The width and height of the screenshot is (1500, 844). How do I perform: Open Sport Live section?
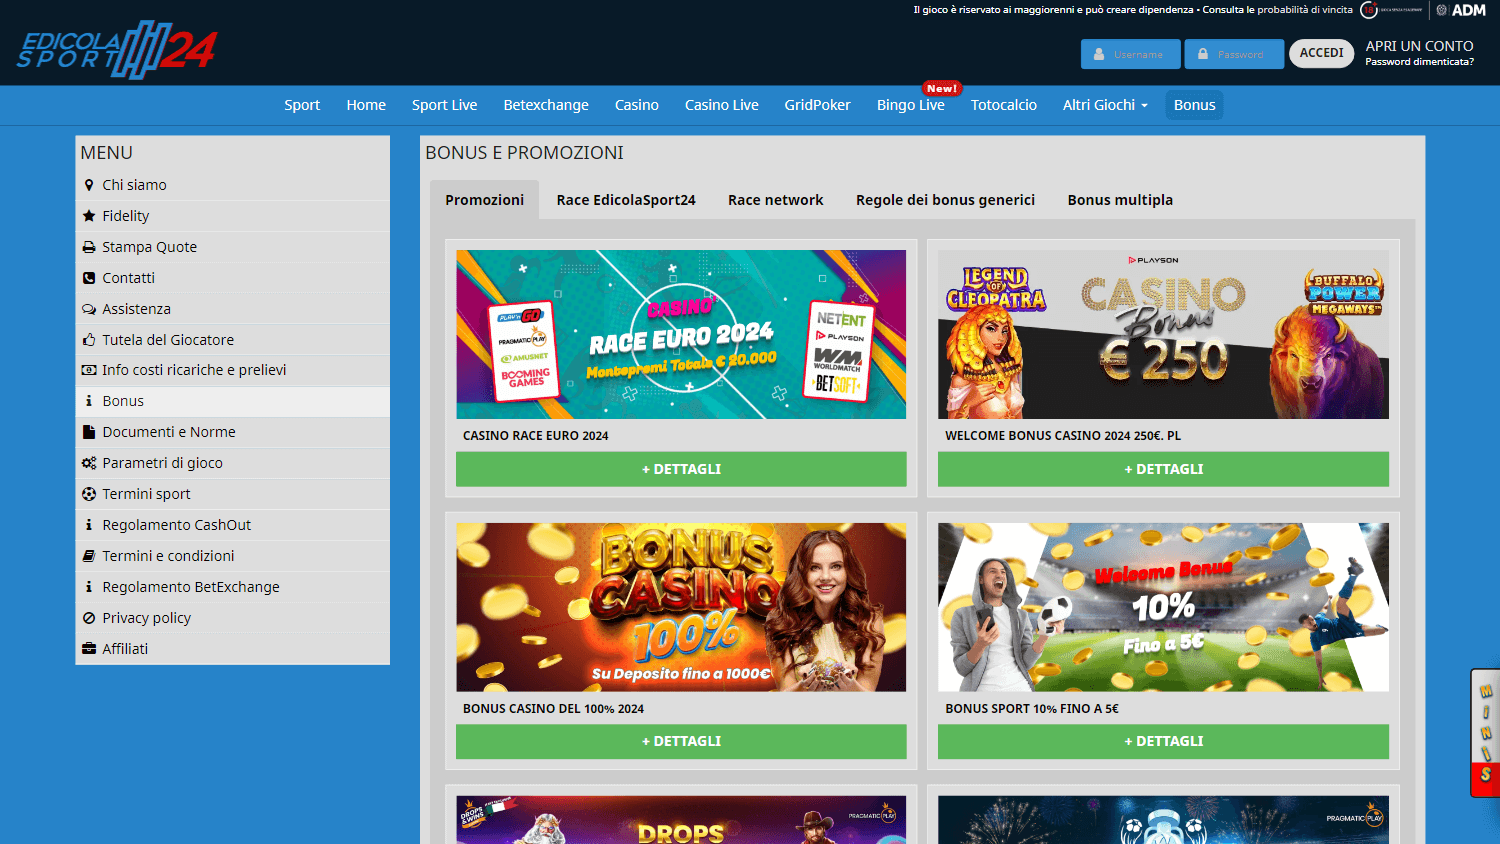tap(444, 105)
